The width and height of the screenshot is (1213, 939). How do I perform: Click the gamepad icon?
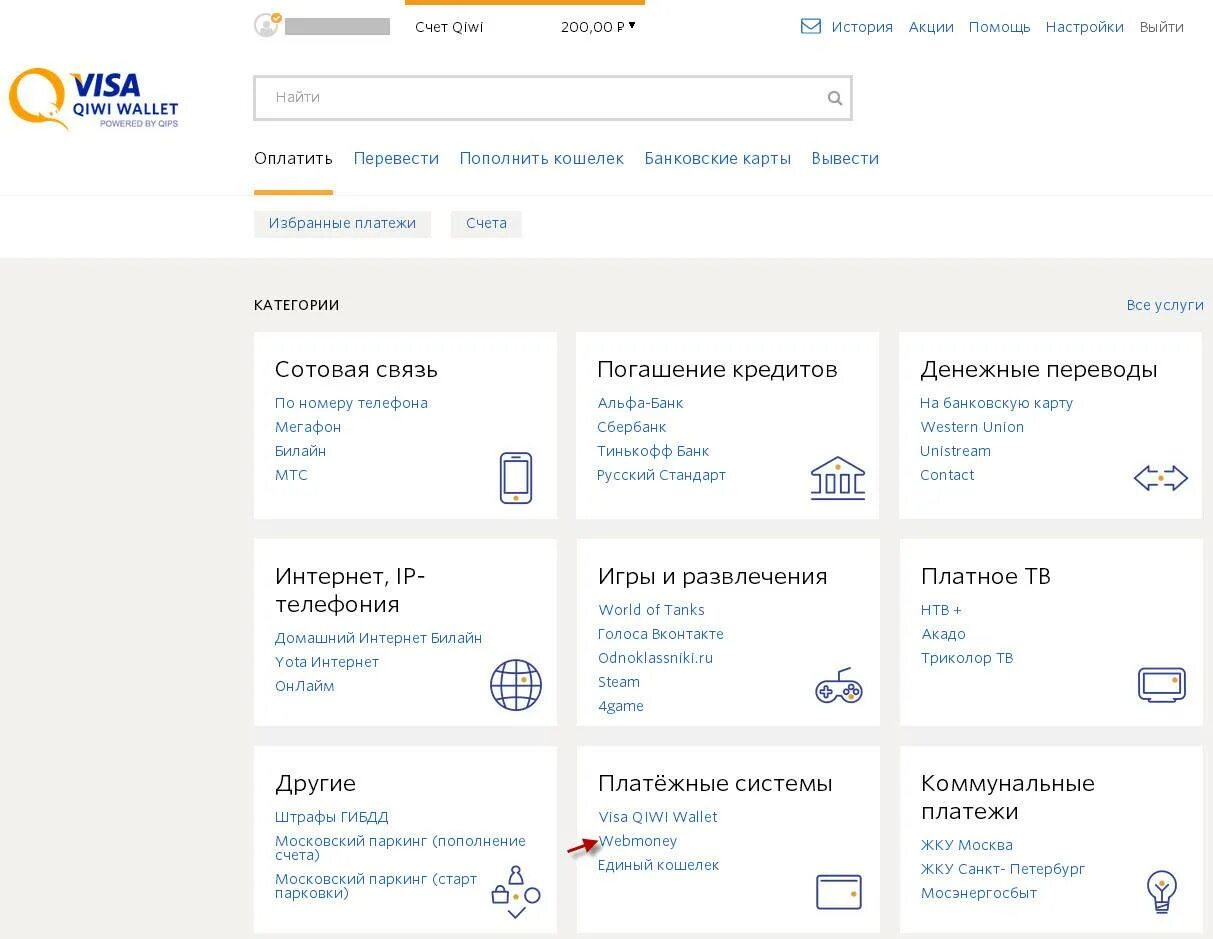coord(839,686)
